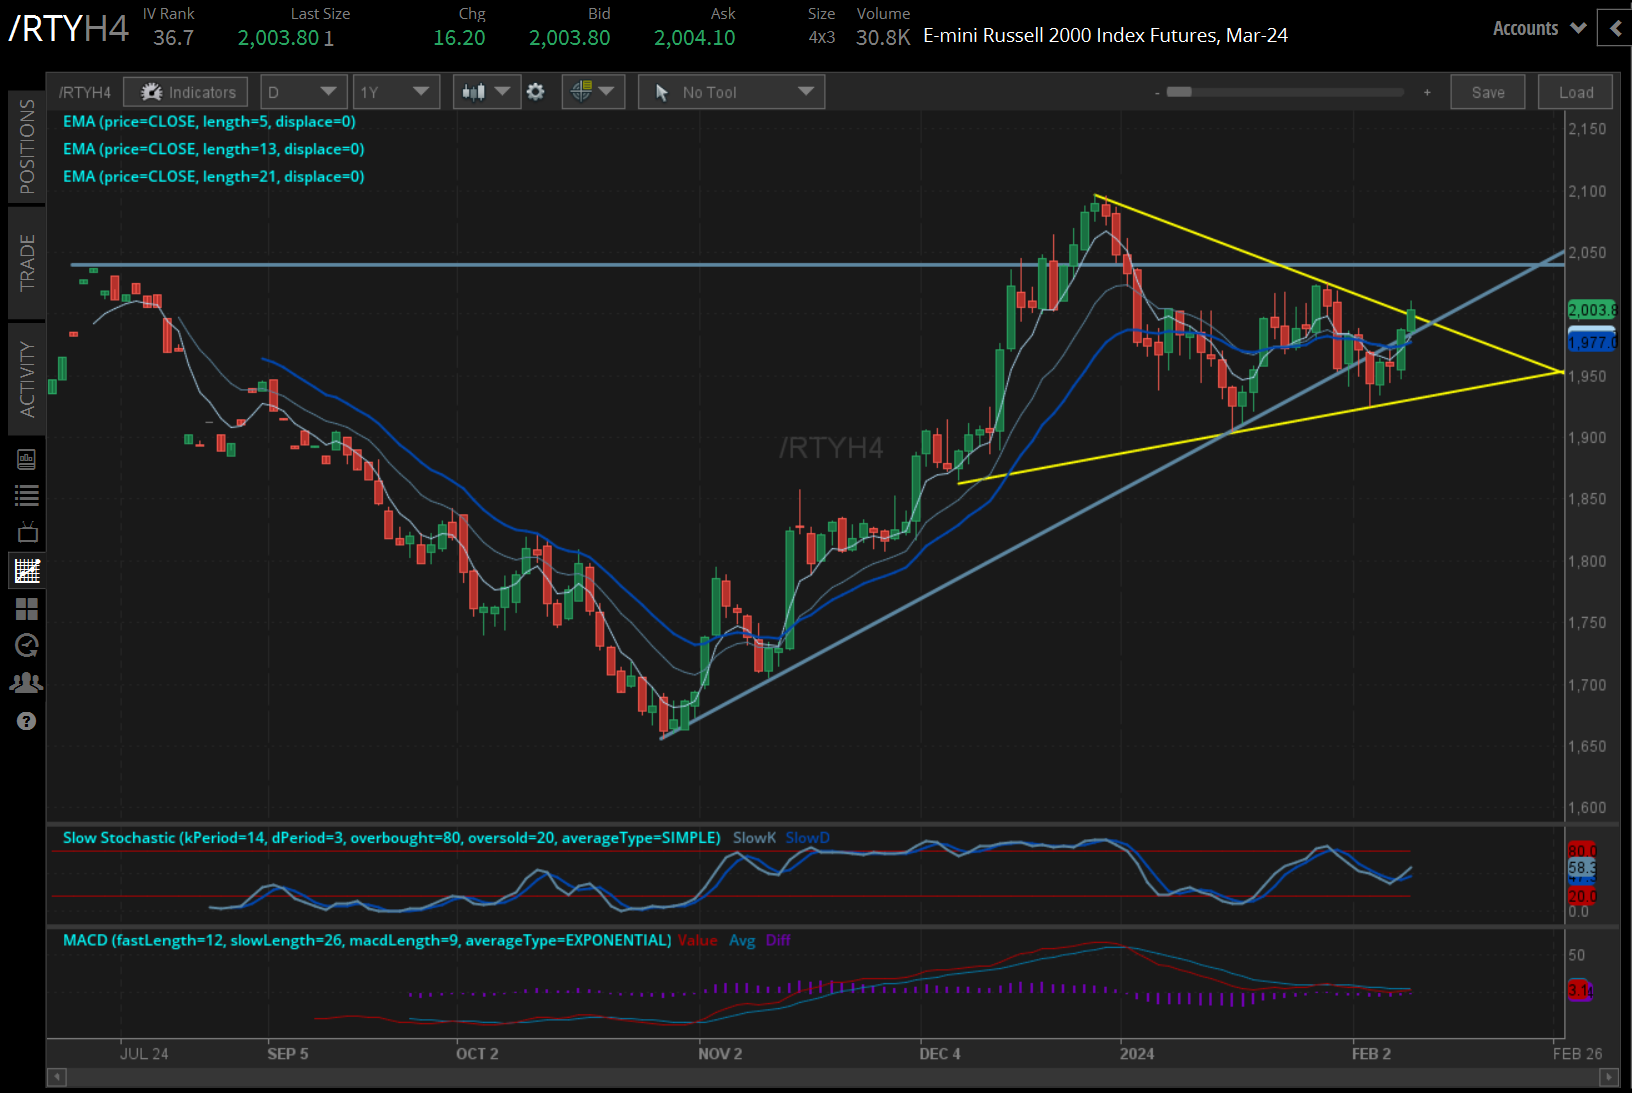
Task: Collapse the panel with top-right arrow
Action: click(1615, 29)
